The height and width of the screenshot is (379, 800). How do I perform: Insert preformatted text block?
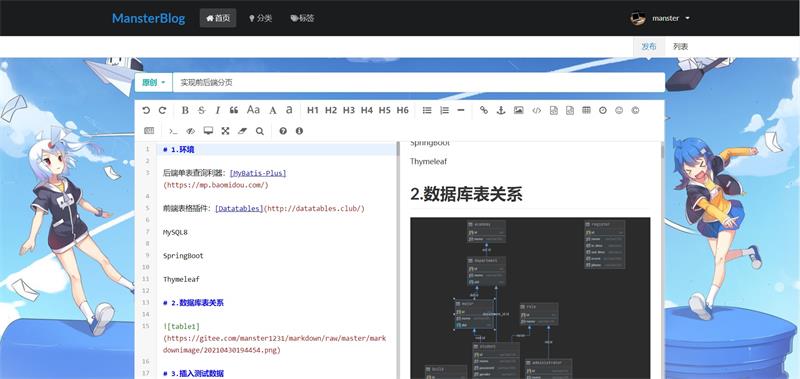point(554,110)
